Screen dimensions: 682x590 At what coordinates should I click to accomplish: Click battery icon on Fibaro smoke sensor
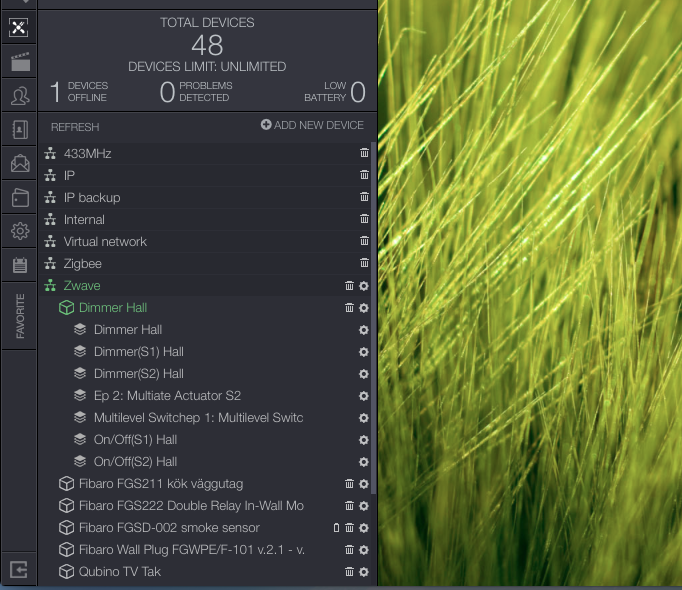pos(336,528)
